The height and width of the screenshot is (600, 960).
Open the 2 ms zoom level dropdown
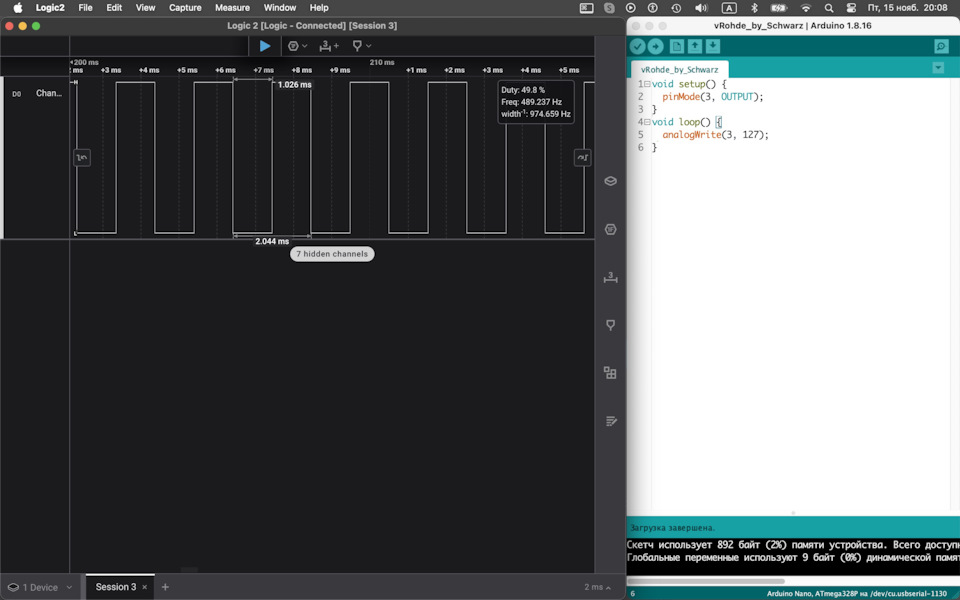pyautogui.click(x=598, y=587)
